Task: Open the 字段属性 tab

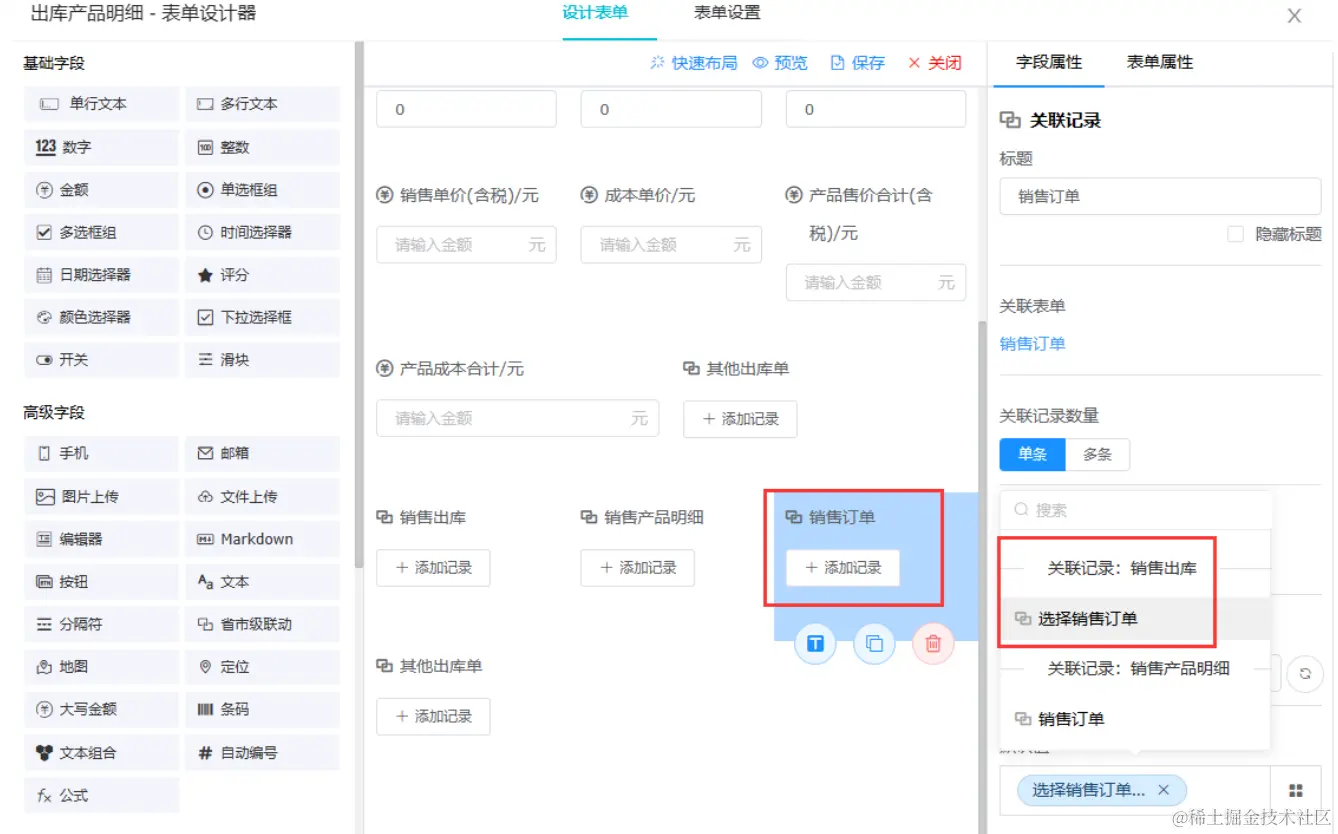Action: point(1049,62)
